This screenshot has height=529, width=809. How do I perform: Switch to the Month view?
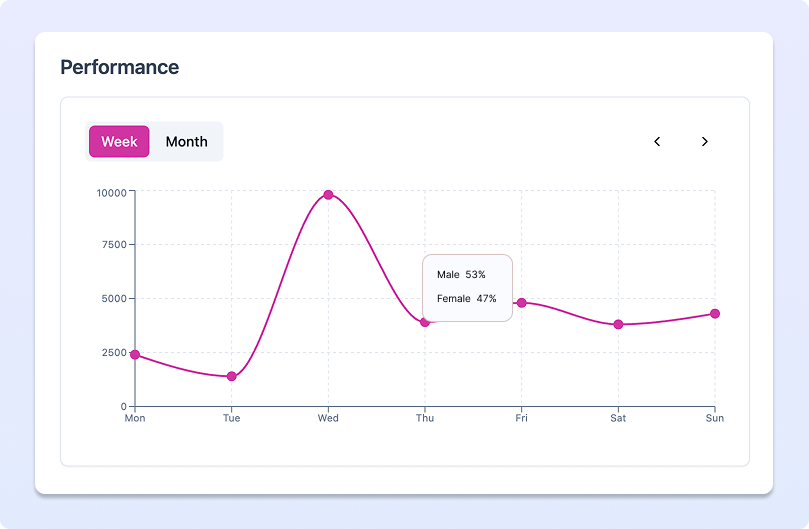186,142
